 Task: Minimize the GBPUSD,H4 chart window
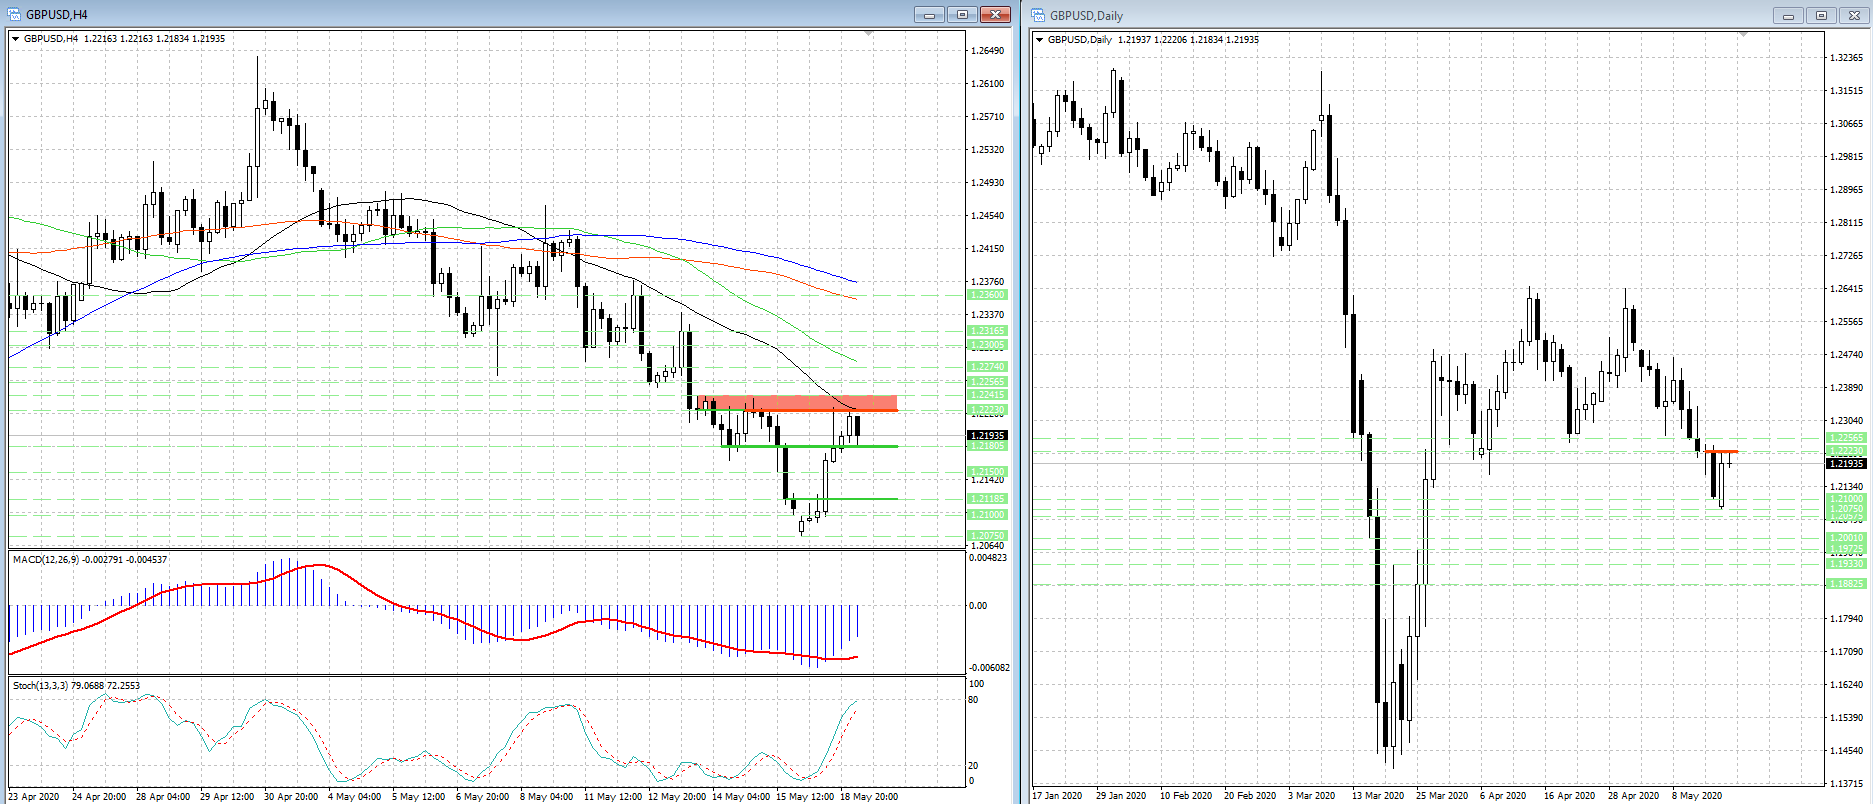click(929, 15)
